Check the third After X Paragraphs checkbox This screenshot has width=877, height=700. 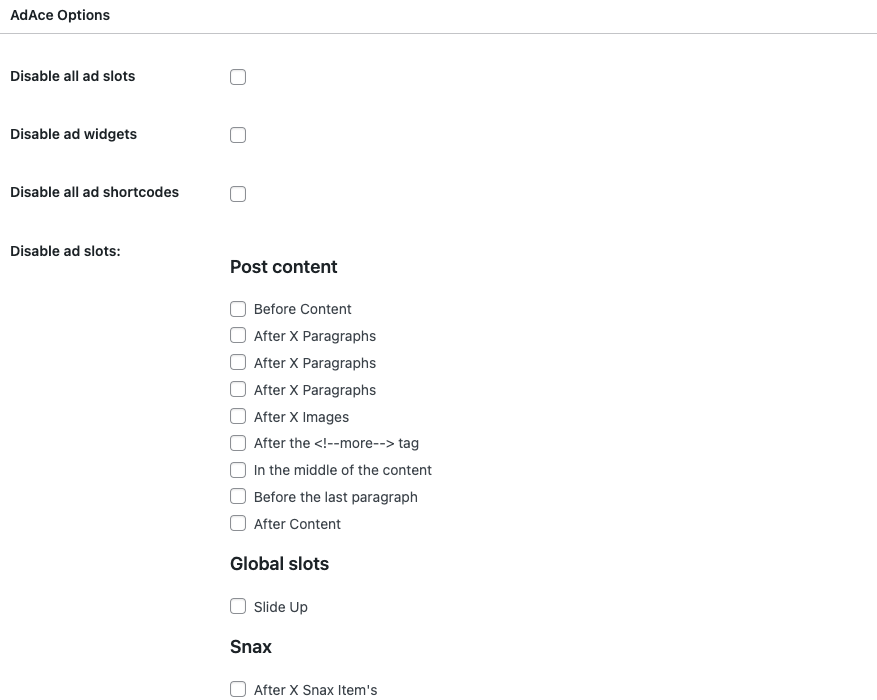238,390
